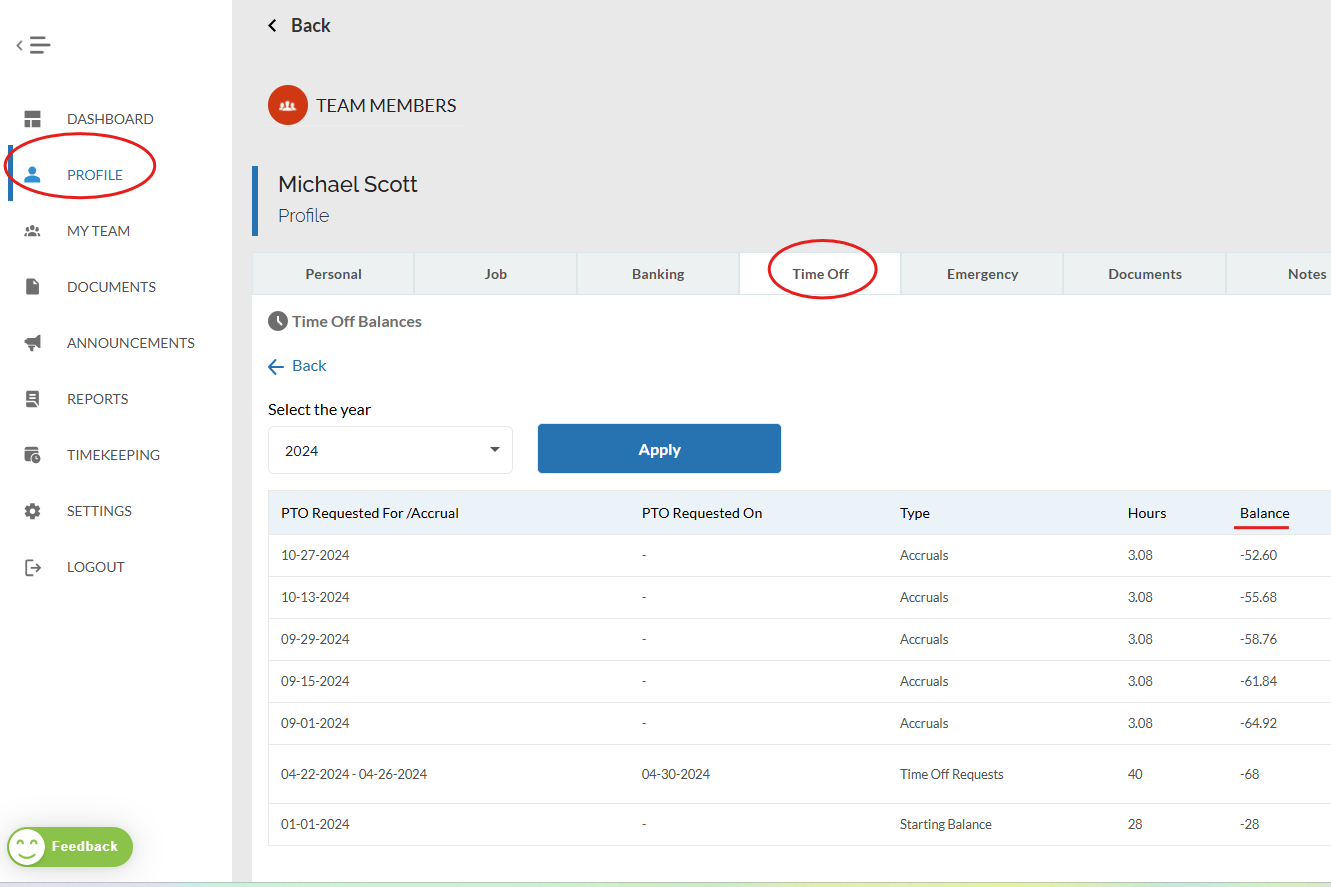Viewport: 1331px width, 887px height.
Task: Open Documents from the sidebar
Action: [111, 287]
